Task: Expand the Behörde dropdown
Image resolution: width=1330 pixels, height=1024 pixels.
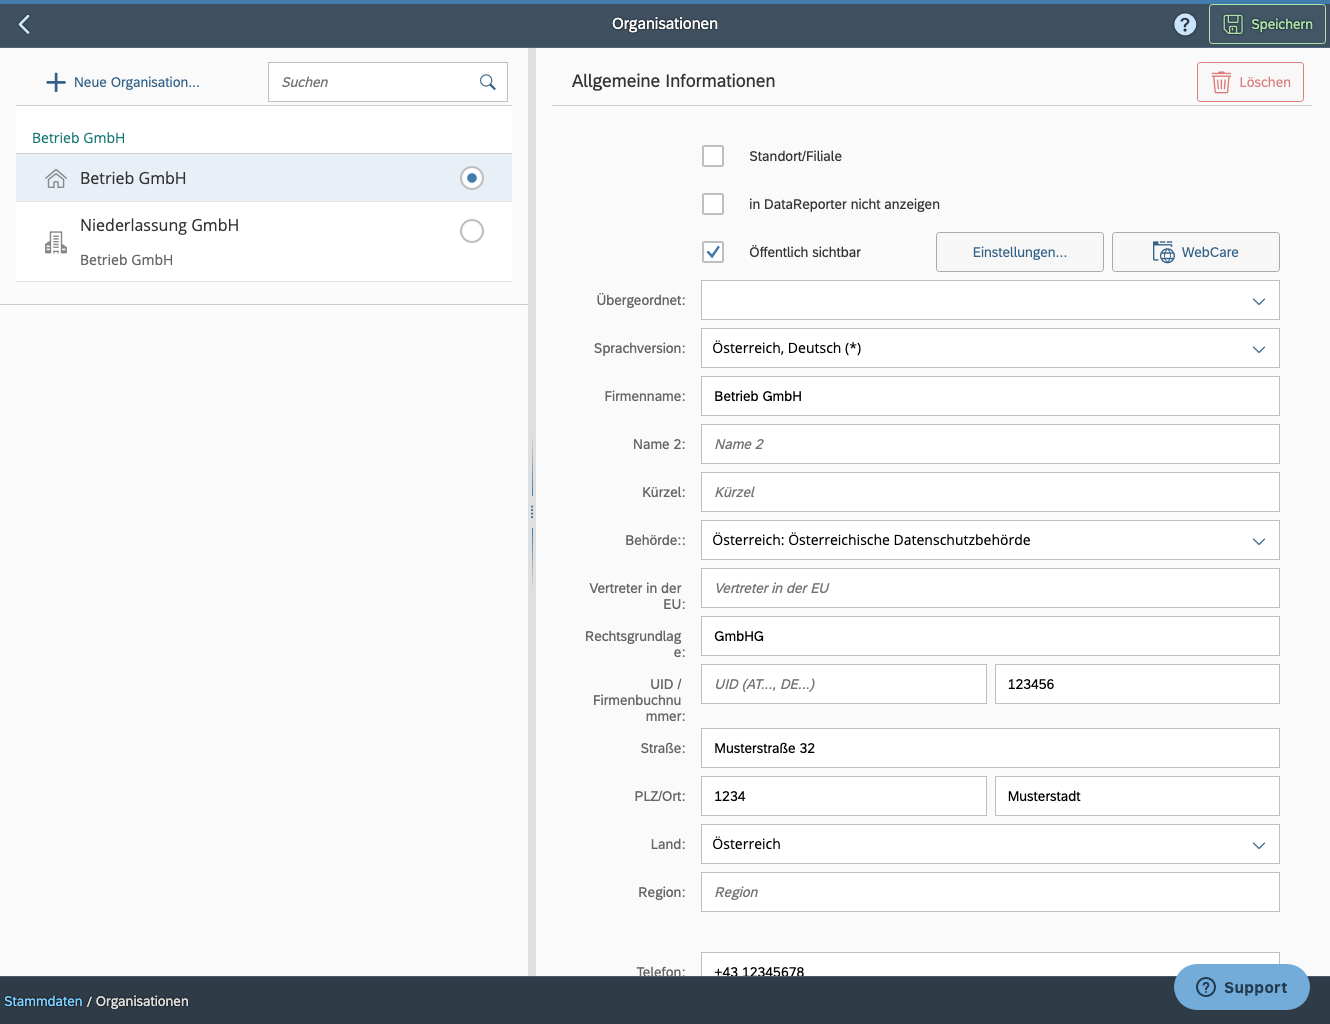Action: 1258,540
